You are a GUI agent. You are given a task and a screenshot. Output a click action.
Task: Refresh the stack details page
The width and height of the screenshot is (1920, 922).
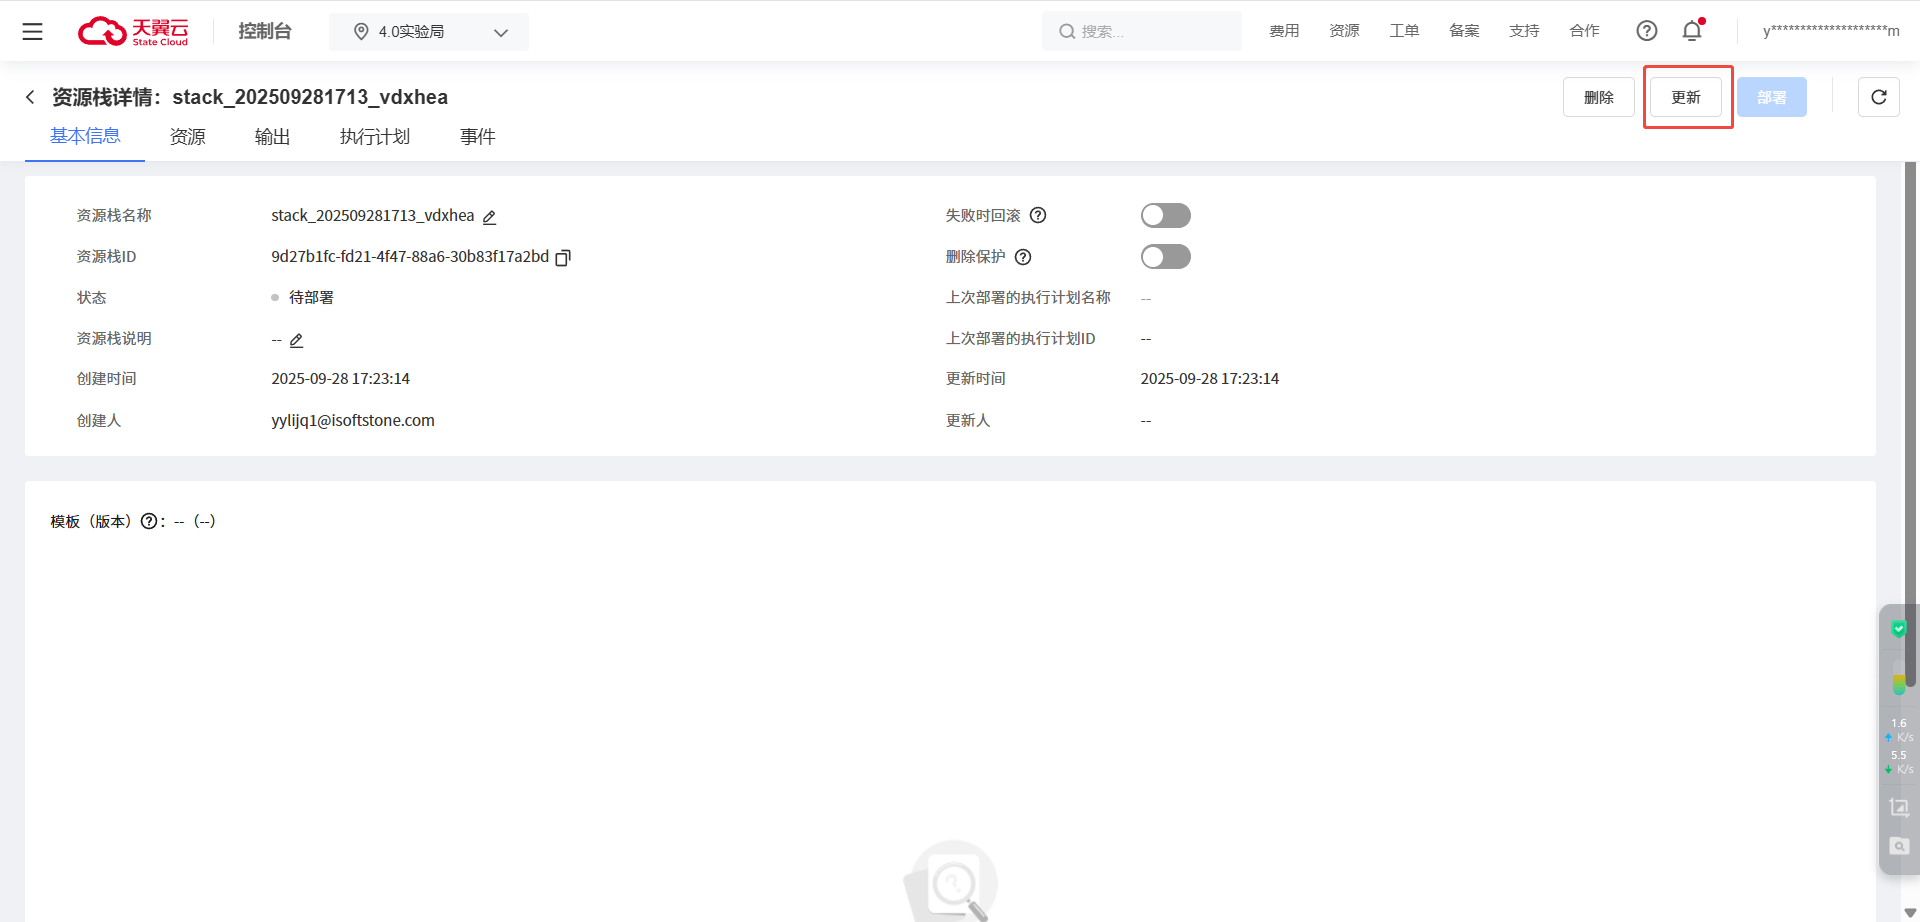(1879, 97)
